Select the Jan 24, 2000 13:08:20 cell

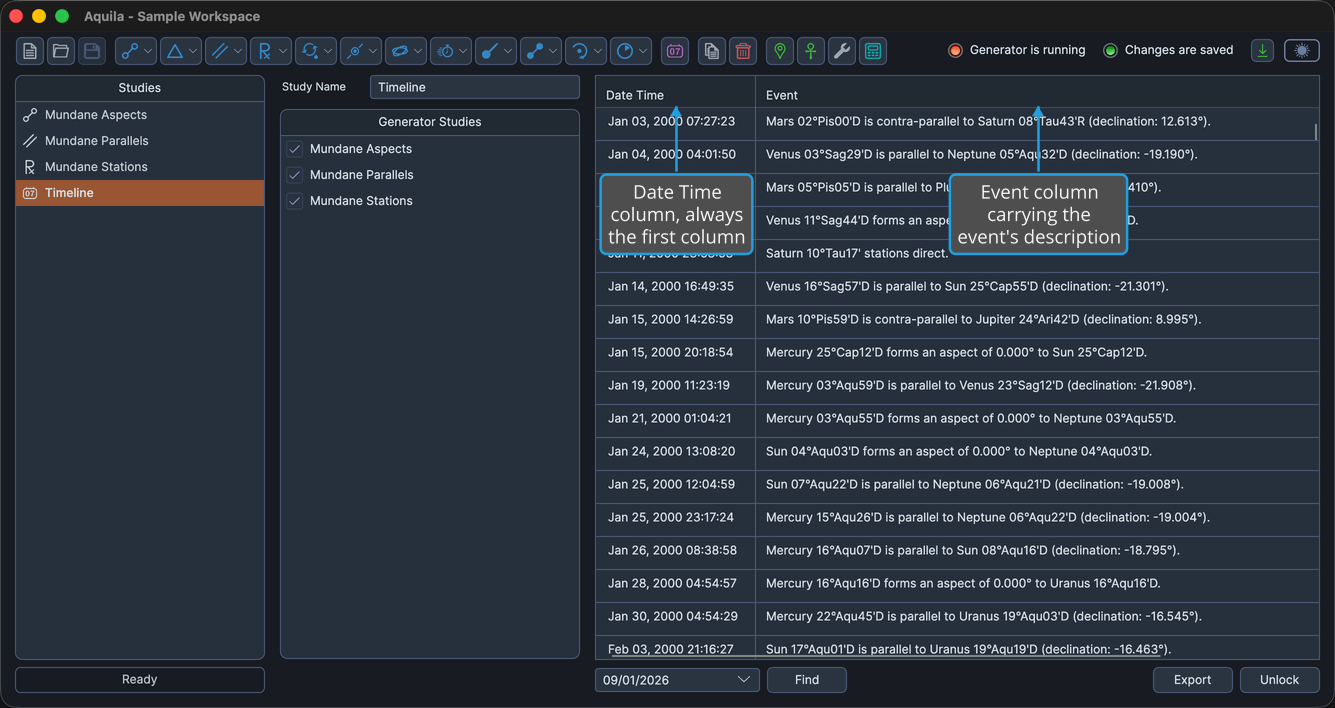tap(675, 452)
